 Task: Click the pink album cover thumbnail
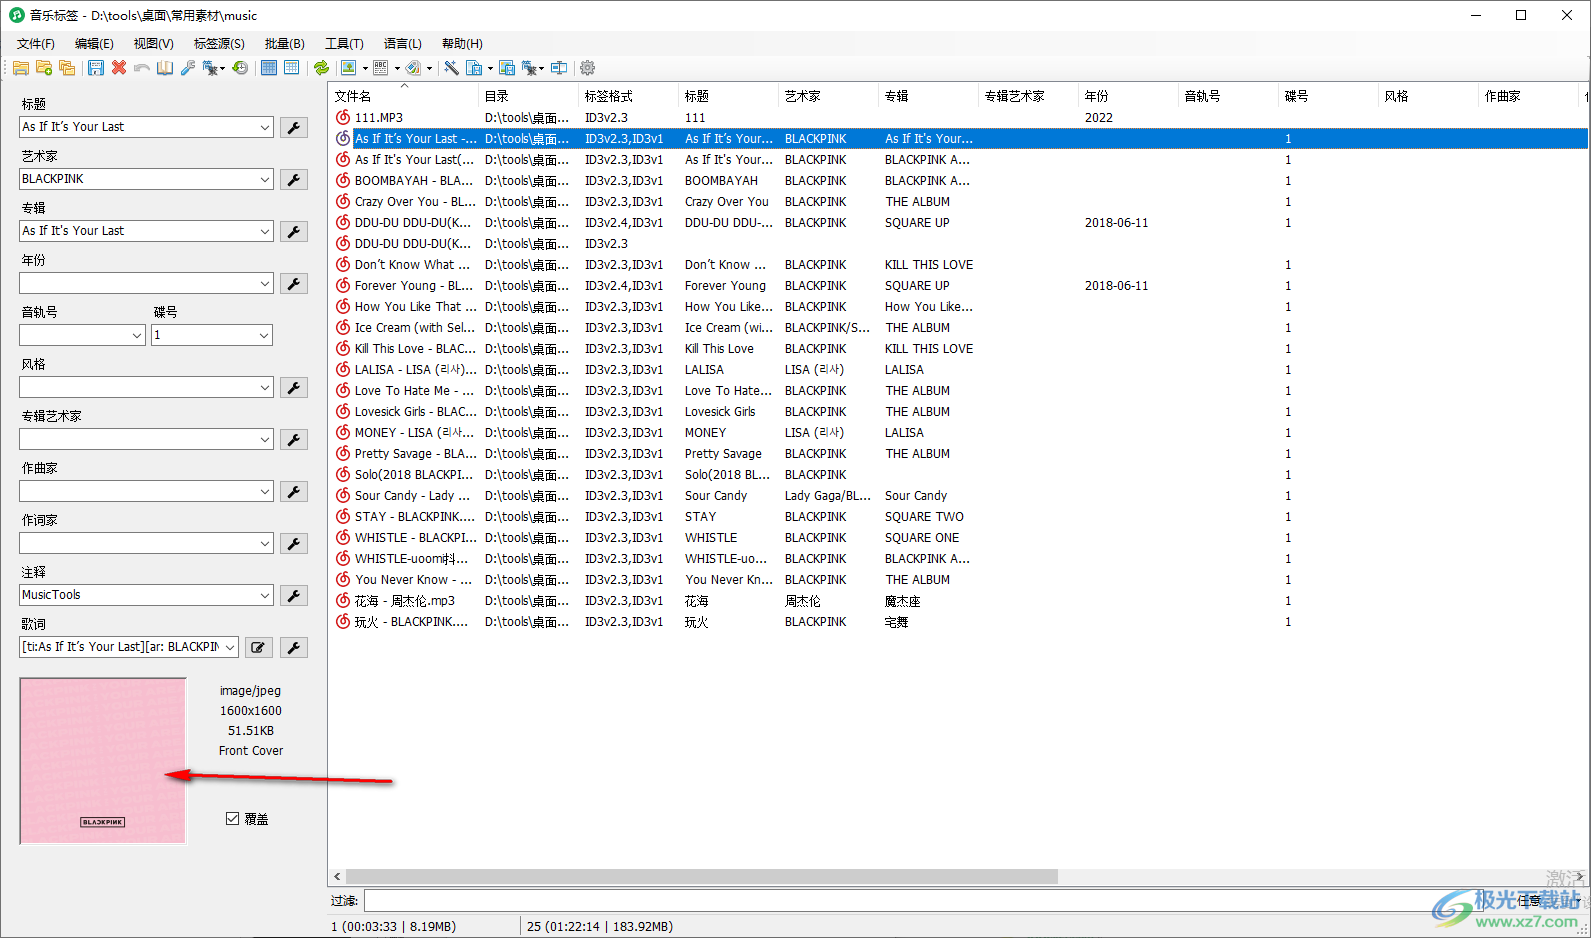click(103, 761)
